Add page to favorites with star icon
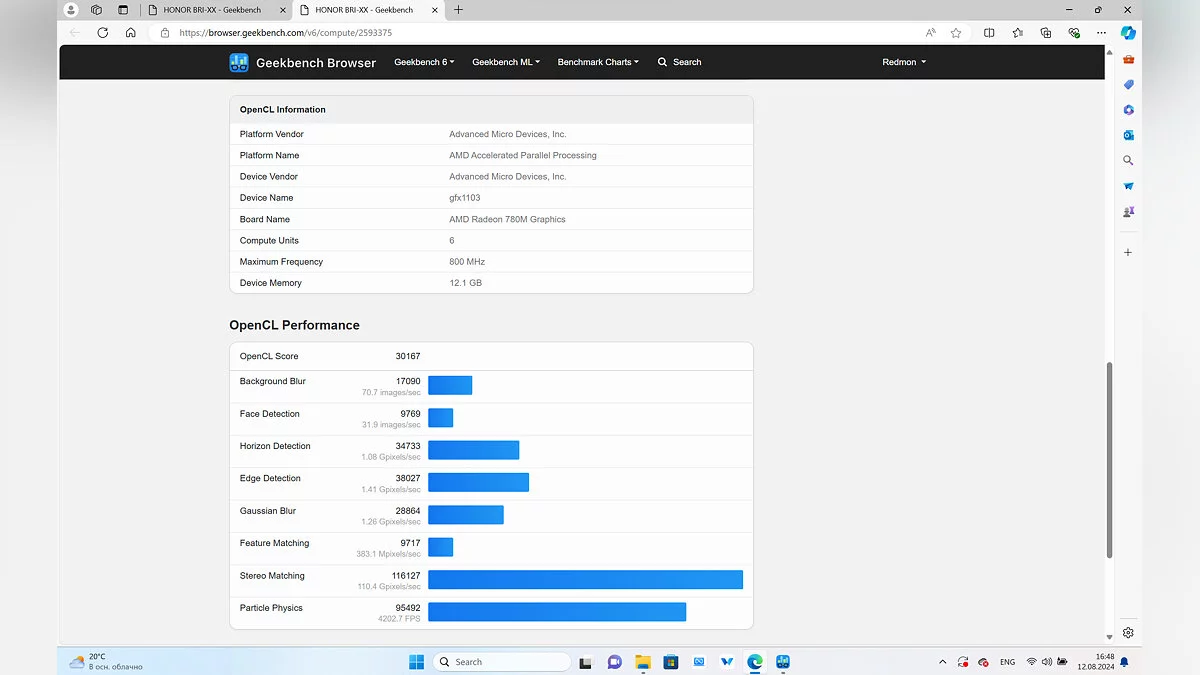The height and width of the screenshot is (675, 1200). (x=956, y=32)
